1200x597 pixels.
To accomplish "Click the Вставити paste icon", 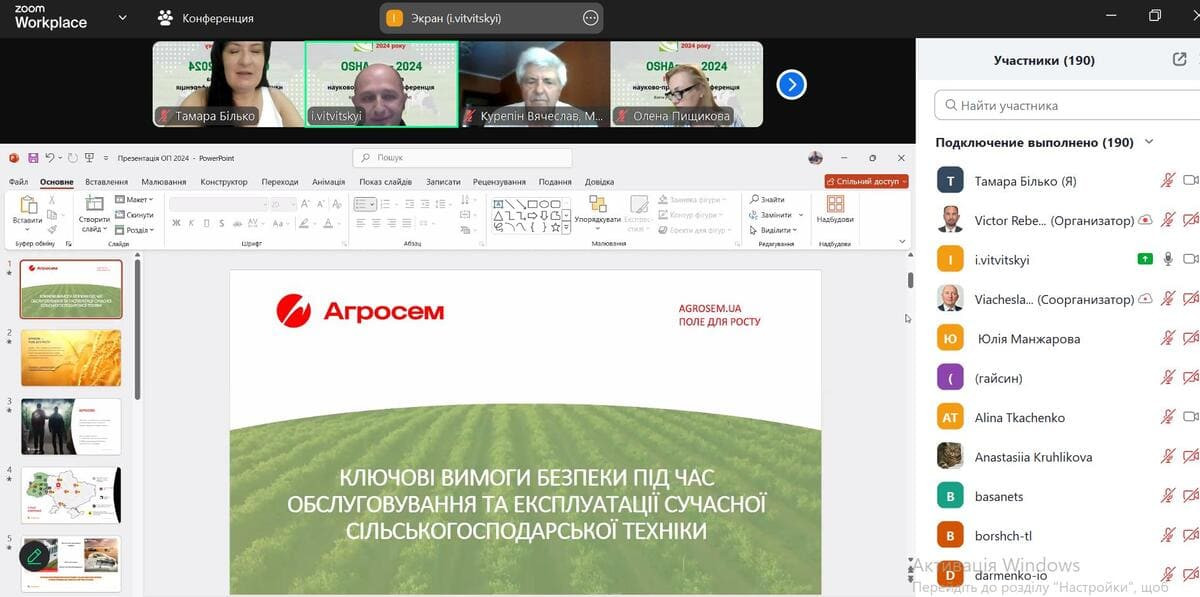I will click(x=28, y=205).
